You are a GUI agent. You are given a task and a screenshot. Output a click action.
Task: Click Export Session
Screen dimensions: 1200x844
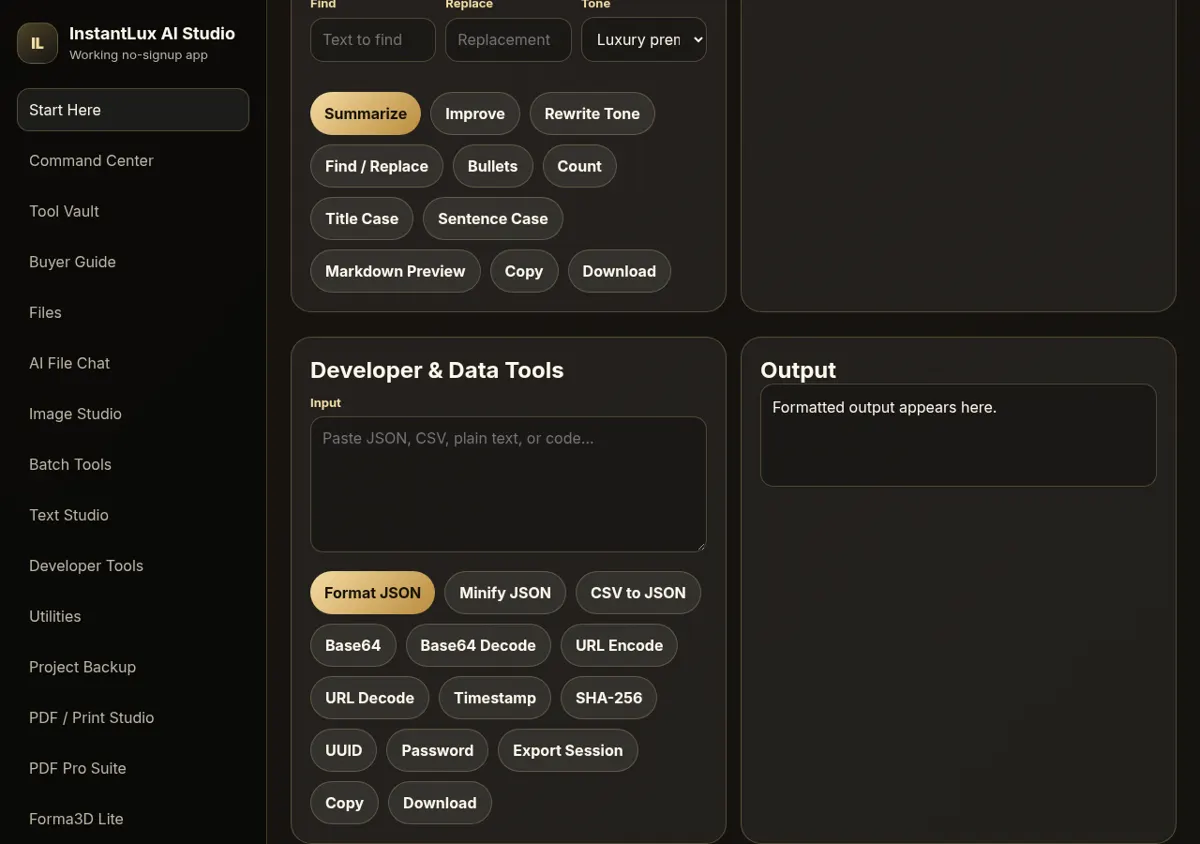568,750
